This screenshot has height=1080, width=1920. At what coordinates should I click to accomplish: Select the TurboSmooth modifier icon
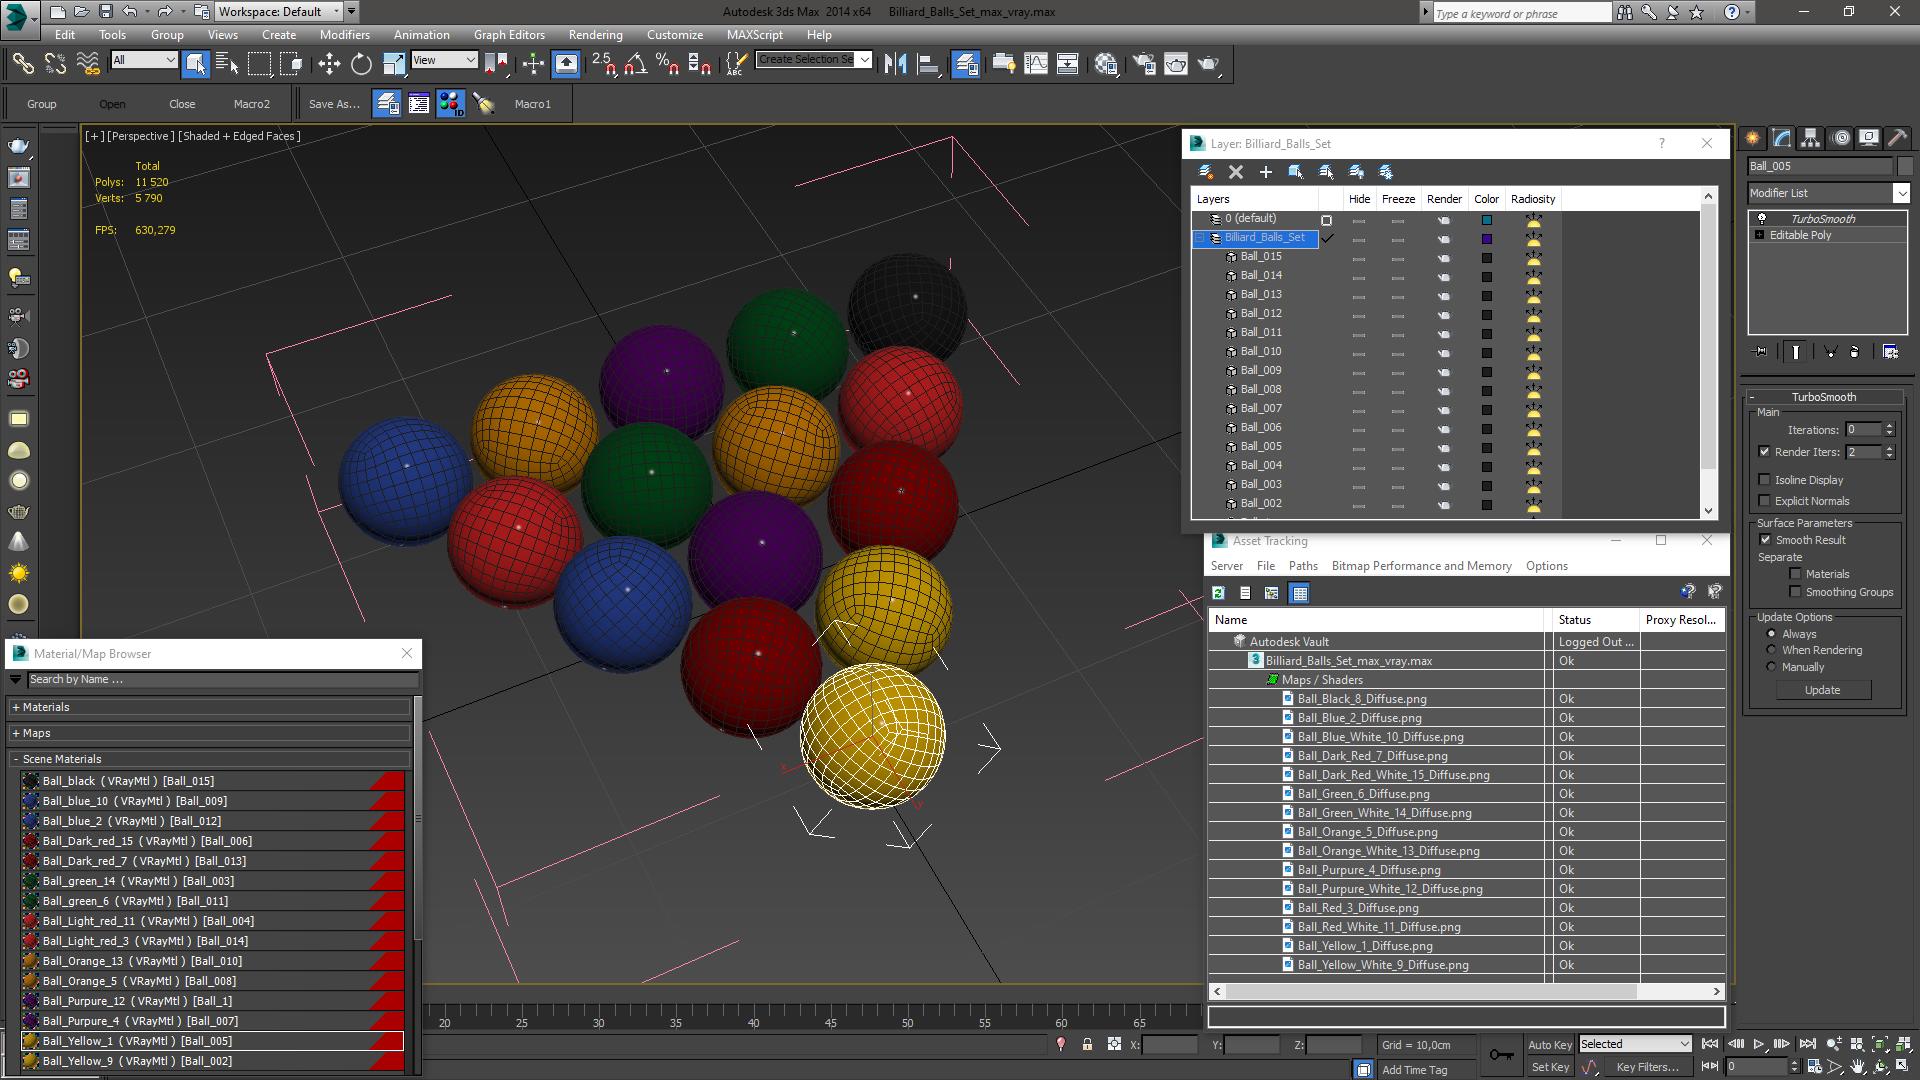tap(1759, 218)
